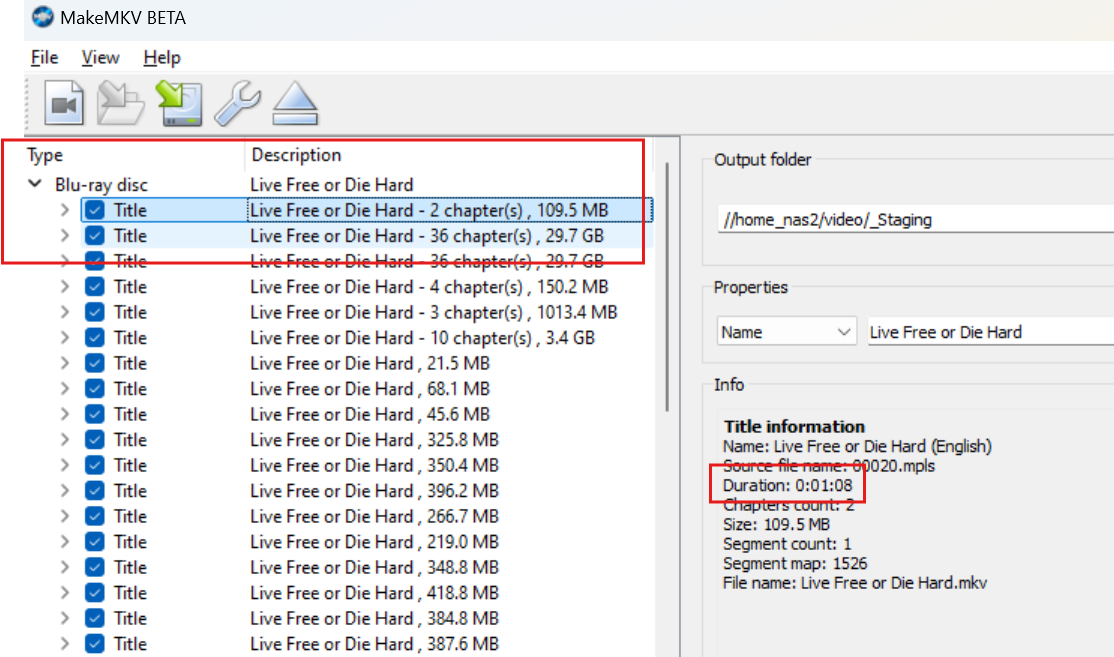Screen dimensions: 1114x657
Task: Click the 'Duration: 0:01:08' info line
Action: point(787,485)
